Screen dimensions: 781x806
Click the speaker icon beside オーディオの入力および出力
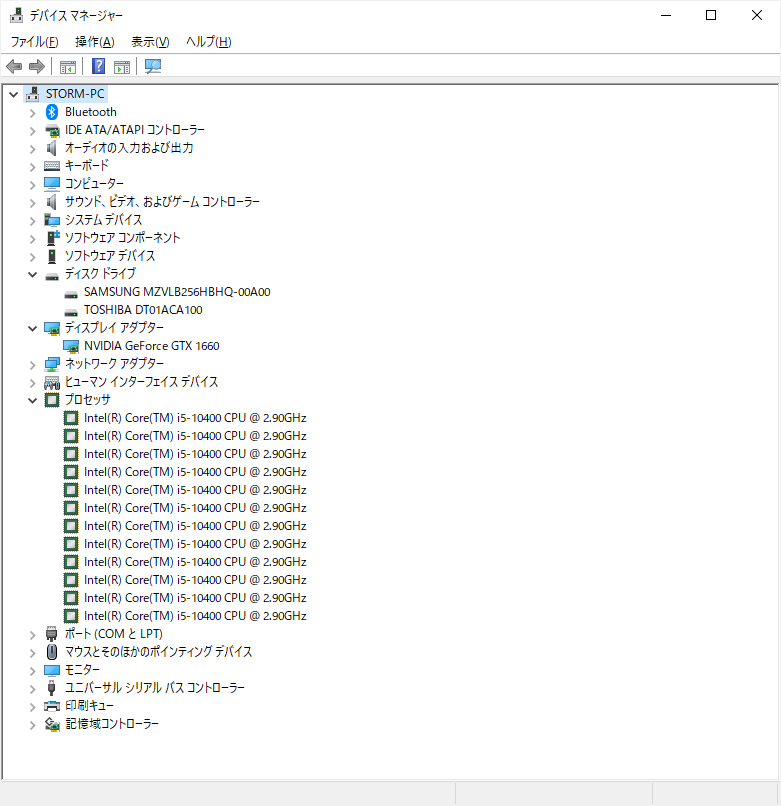pos(51,148)
